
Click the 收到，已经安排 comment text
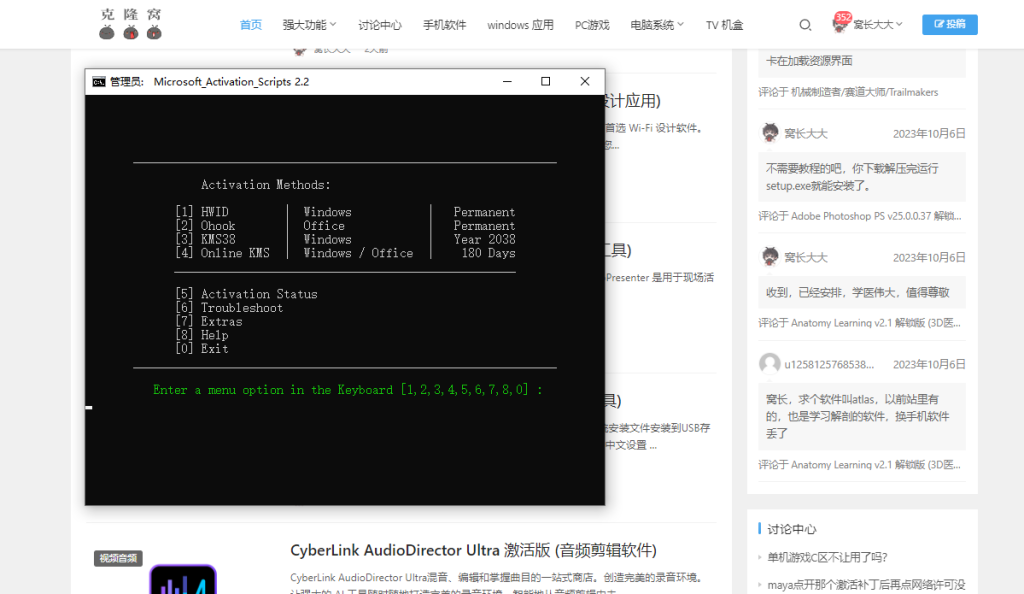pyautogui.click(x=857, y=292)
